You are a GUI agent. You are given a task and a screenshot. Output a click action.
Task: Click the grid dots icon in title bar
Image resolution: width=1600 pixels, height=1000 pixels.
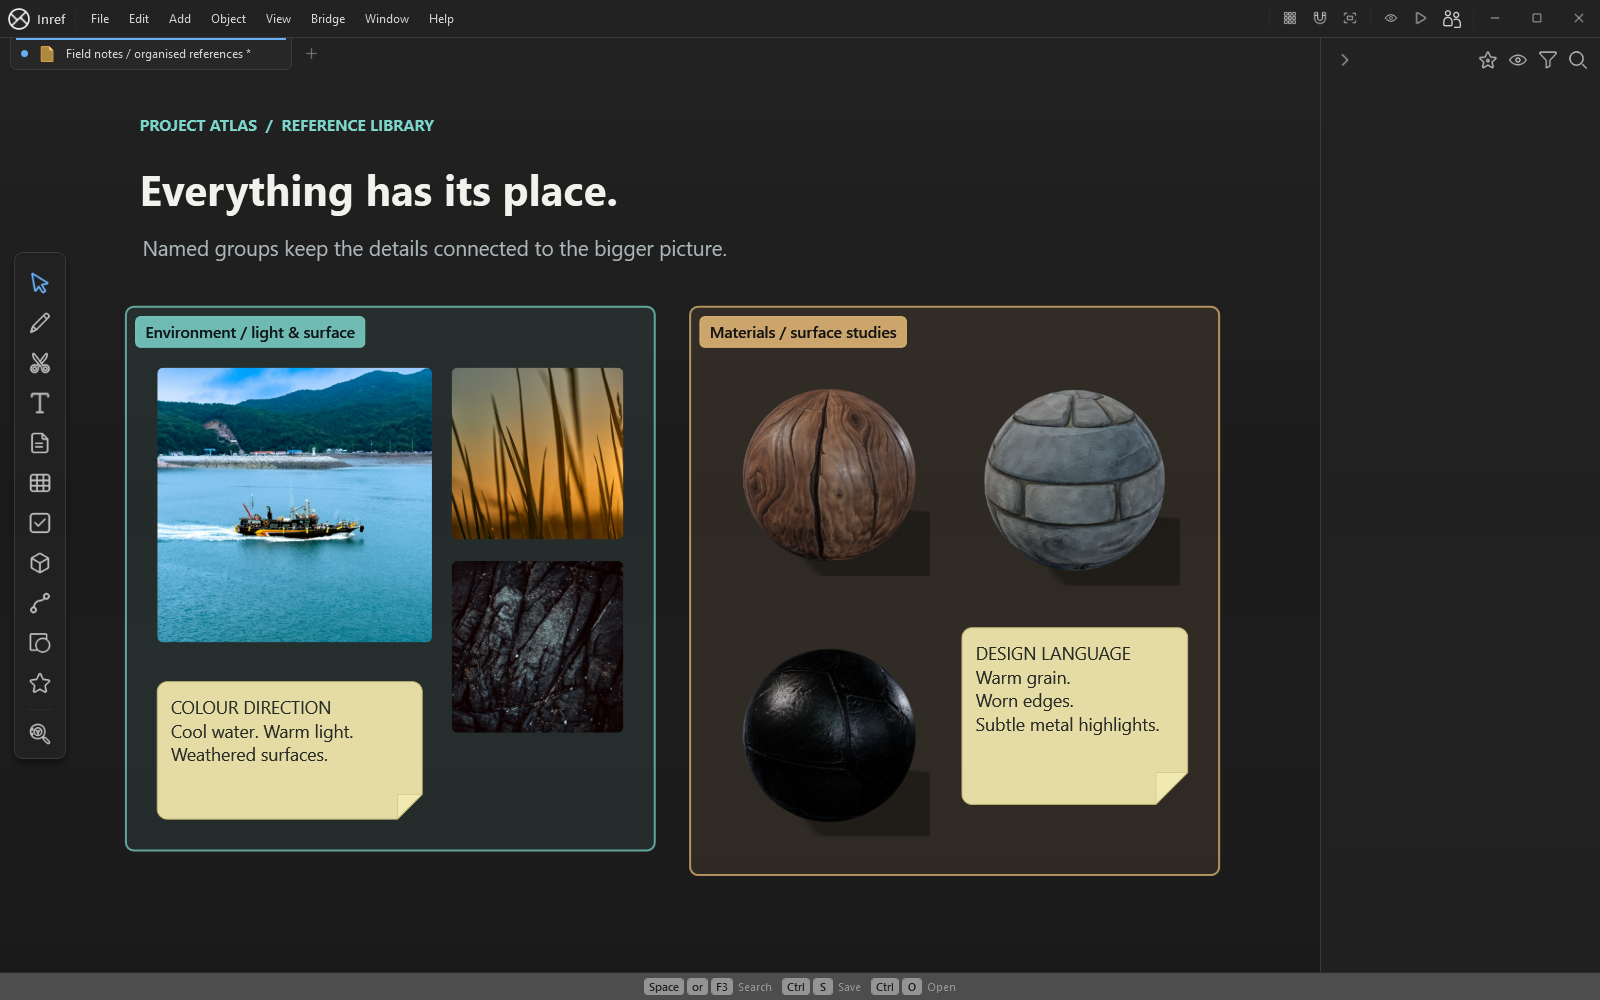(1290, 18)
